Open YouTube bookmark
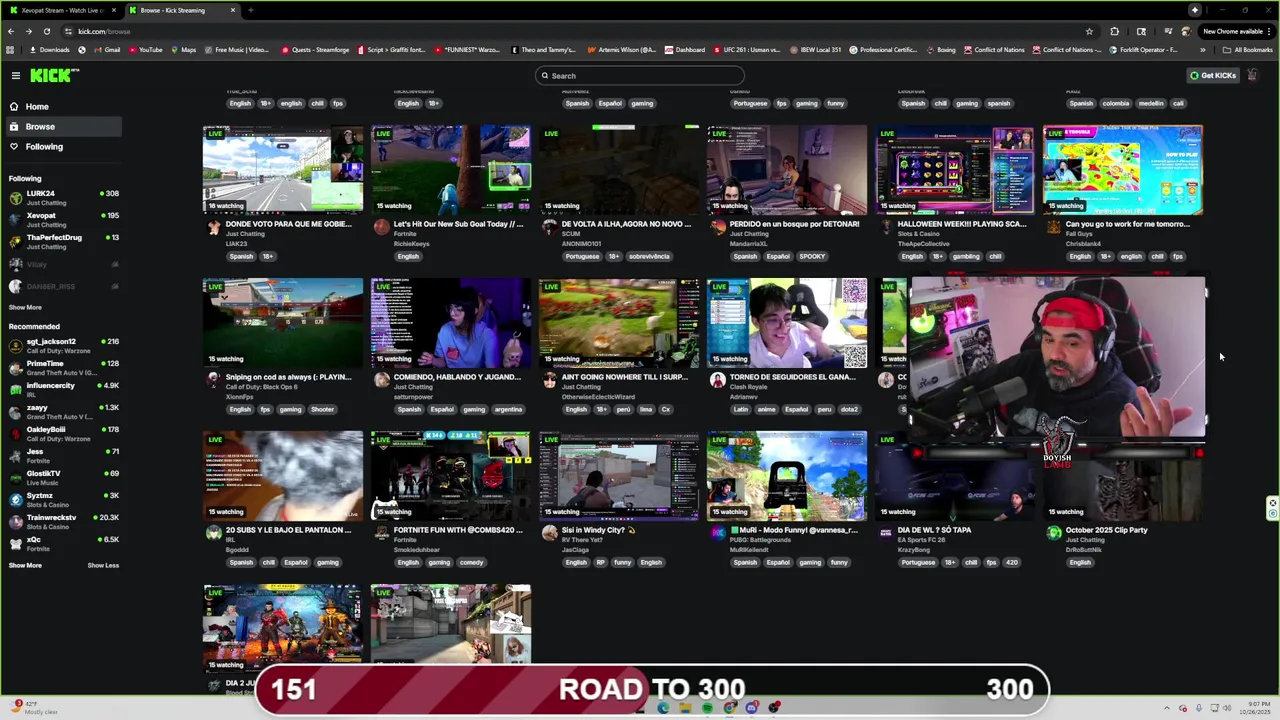Screen dimensions: 1280x720 (x=145, y=50)
